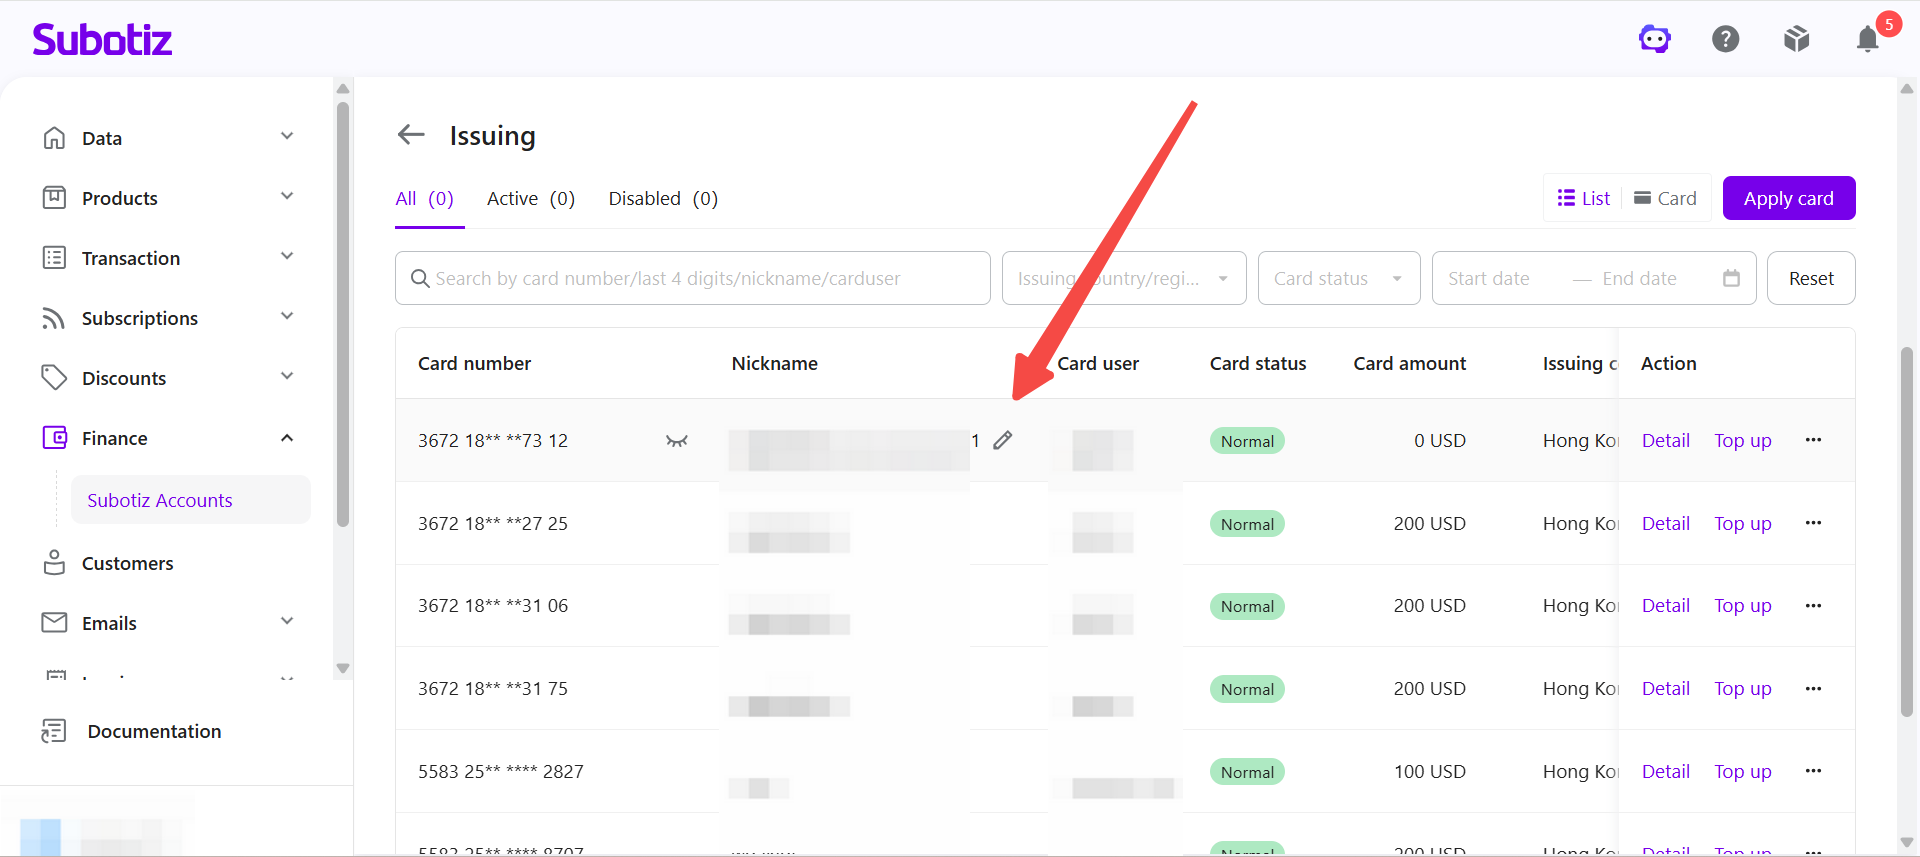Viewport: 1920px width, 857px height.
Task: Edit nickname with the pencil icon
Action: coord(1003,440)
